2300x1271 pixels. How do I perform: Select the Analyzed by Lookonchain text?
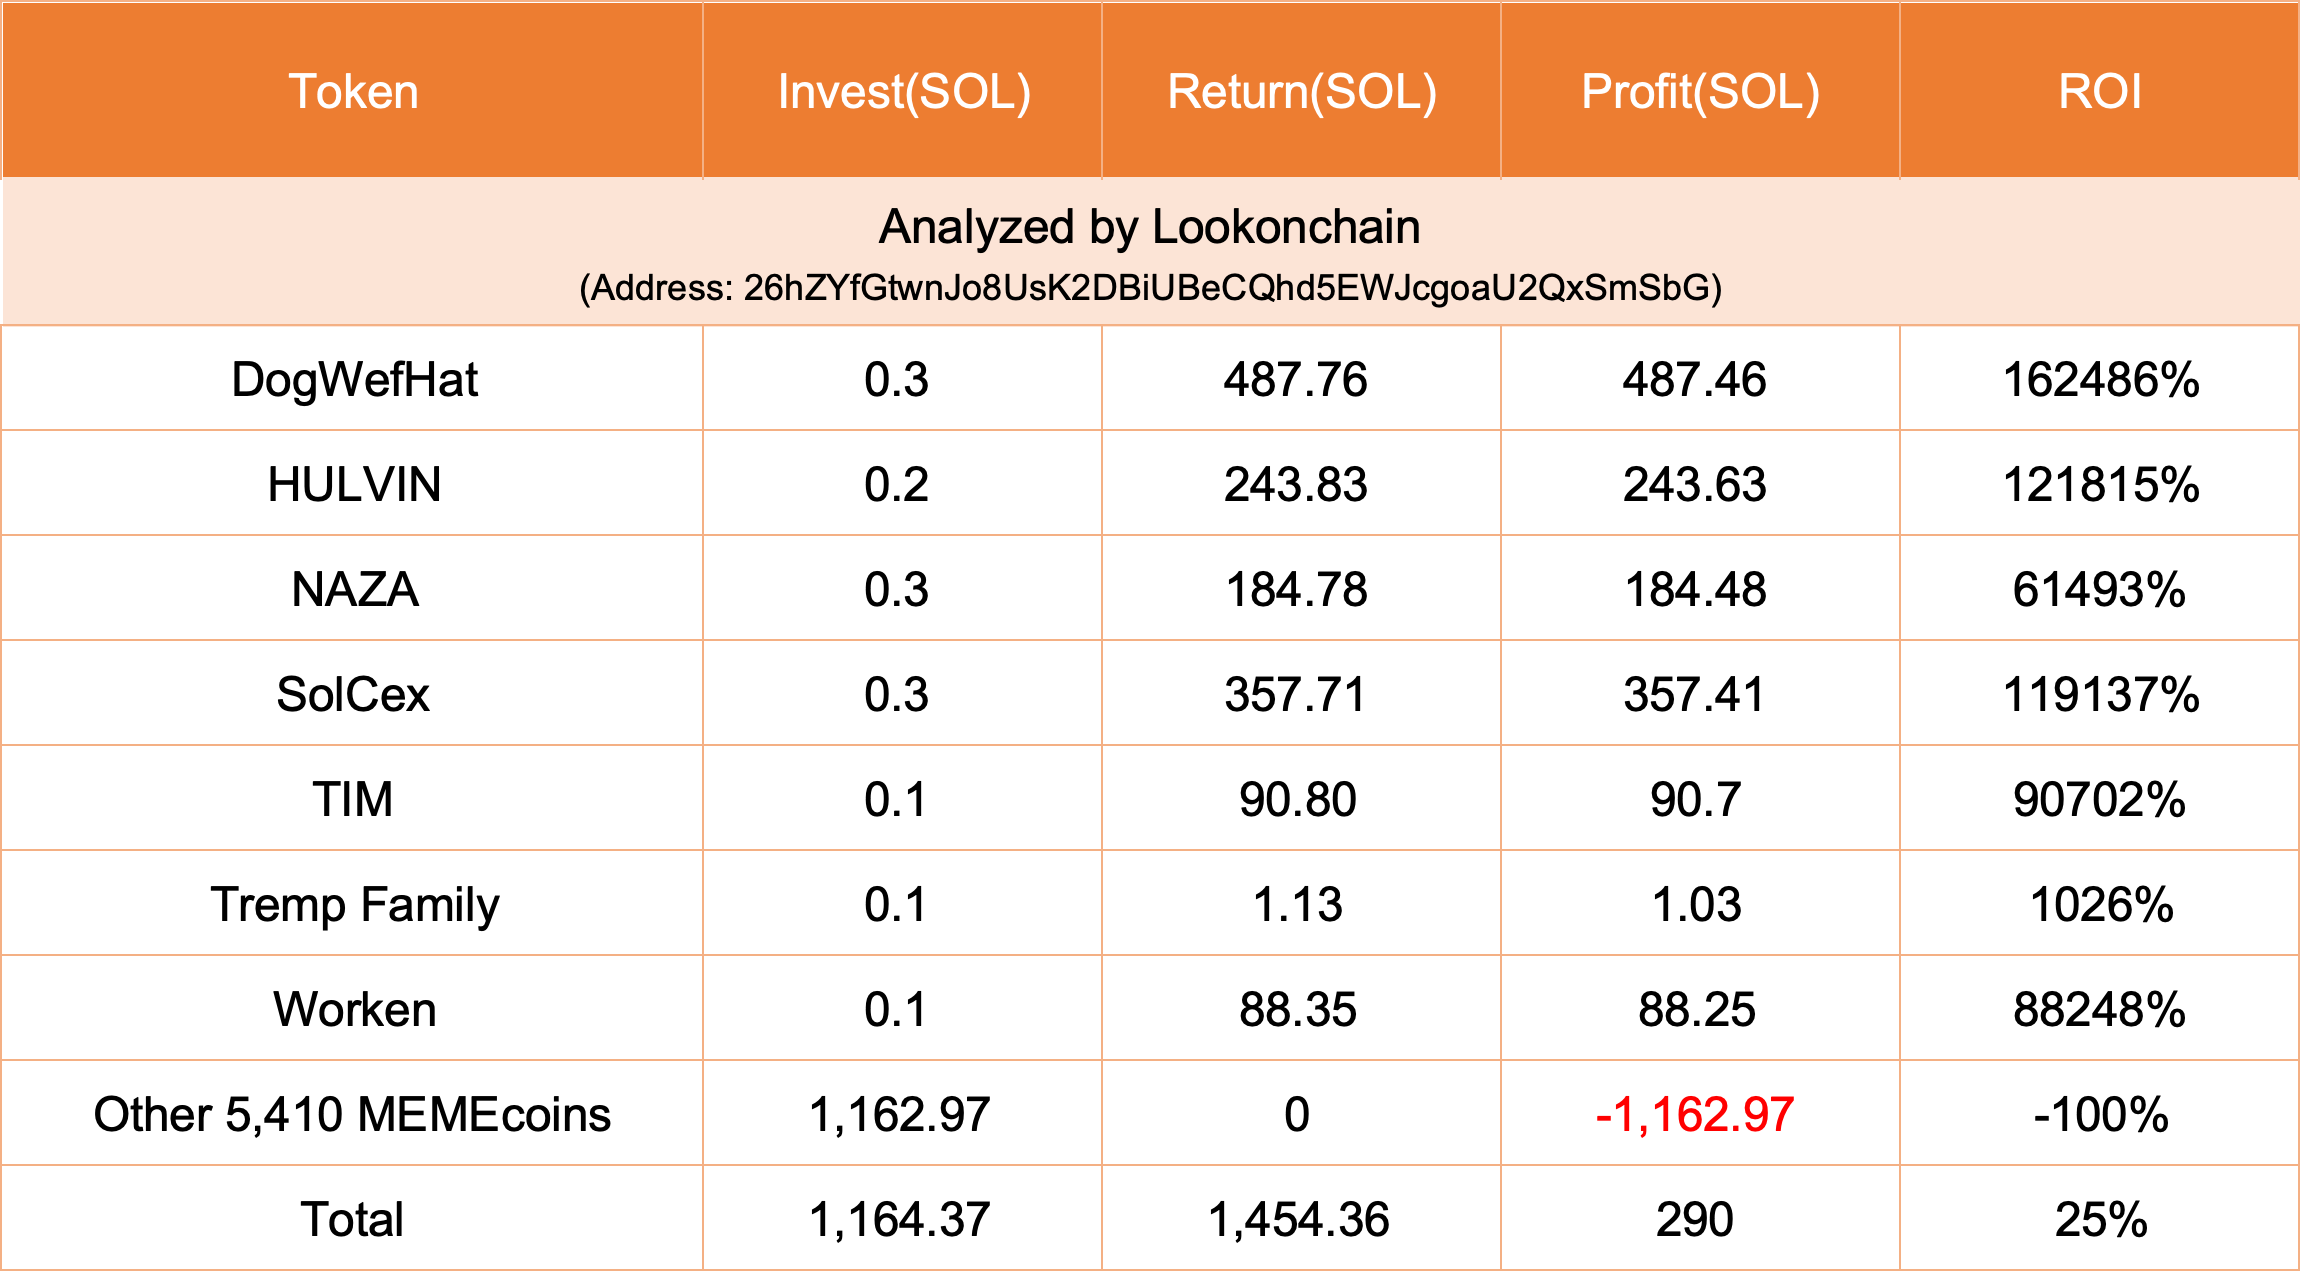click(1149, 228)
